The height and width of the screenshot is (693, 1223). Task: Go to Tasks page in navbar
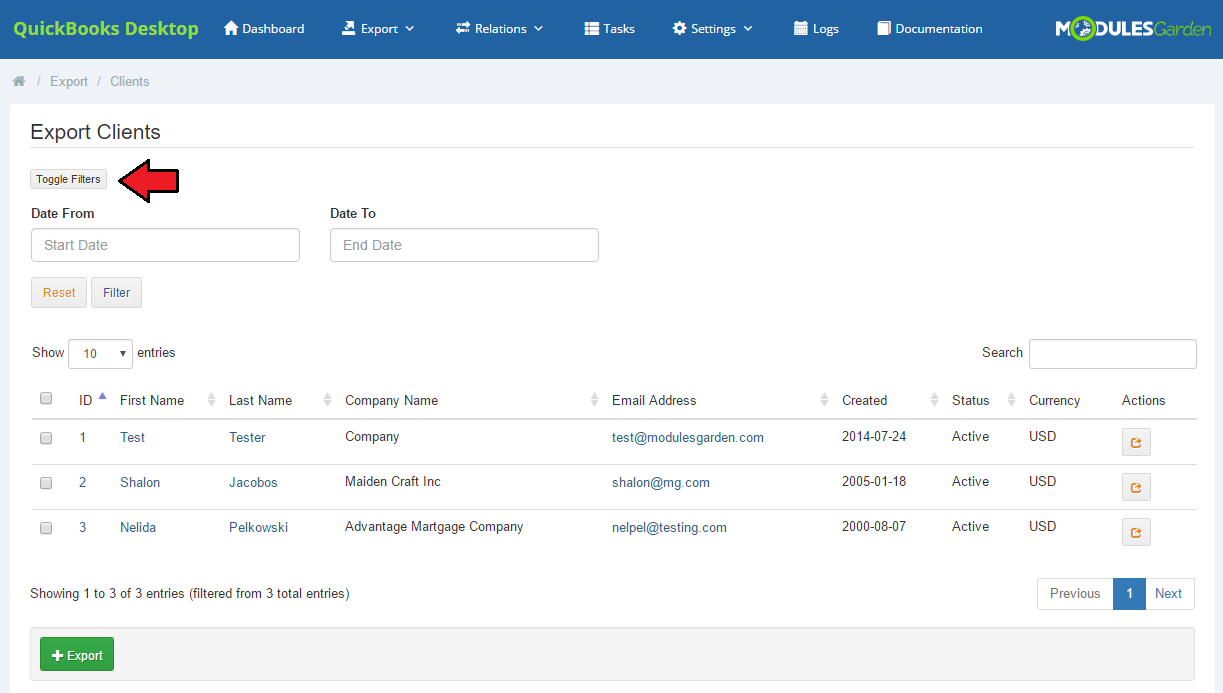click(x=609, y=29)
